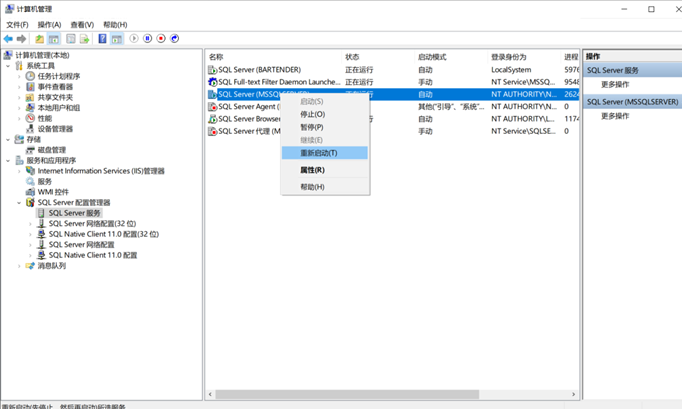
Task: Select the SQL Server 网络配置 tree item
Action: tap(81, 245)
